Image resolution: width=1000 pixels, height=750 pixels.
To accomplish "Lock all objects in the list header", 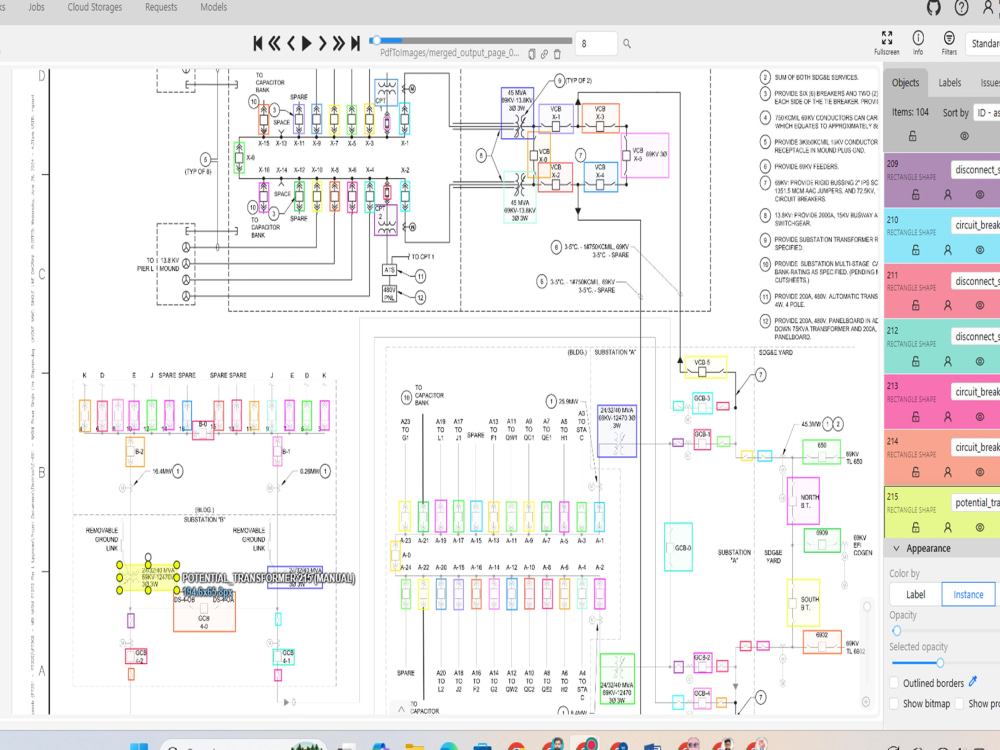I will (913, 136).
